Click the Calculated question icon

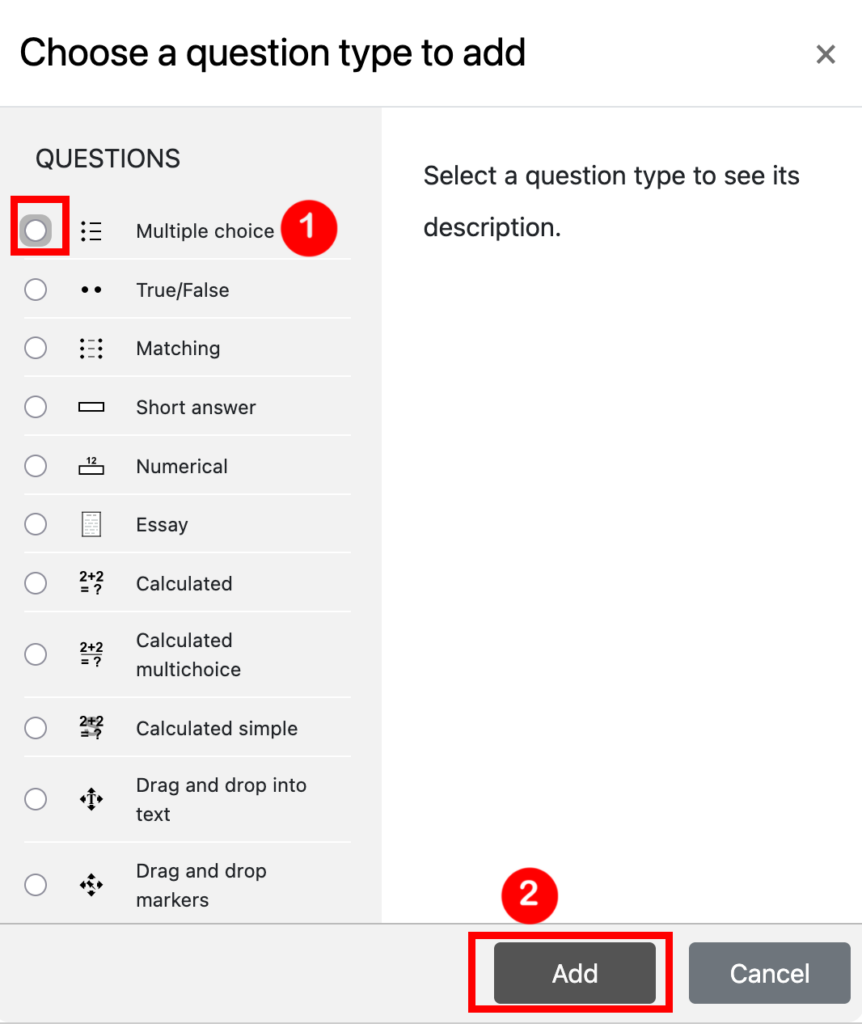(91, 583)
